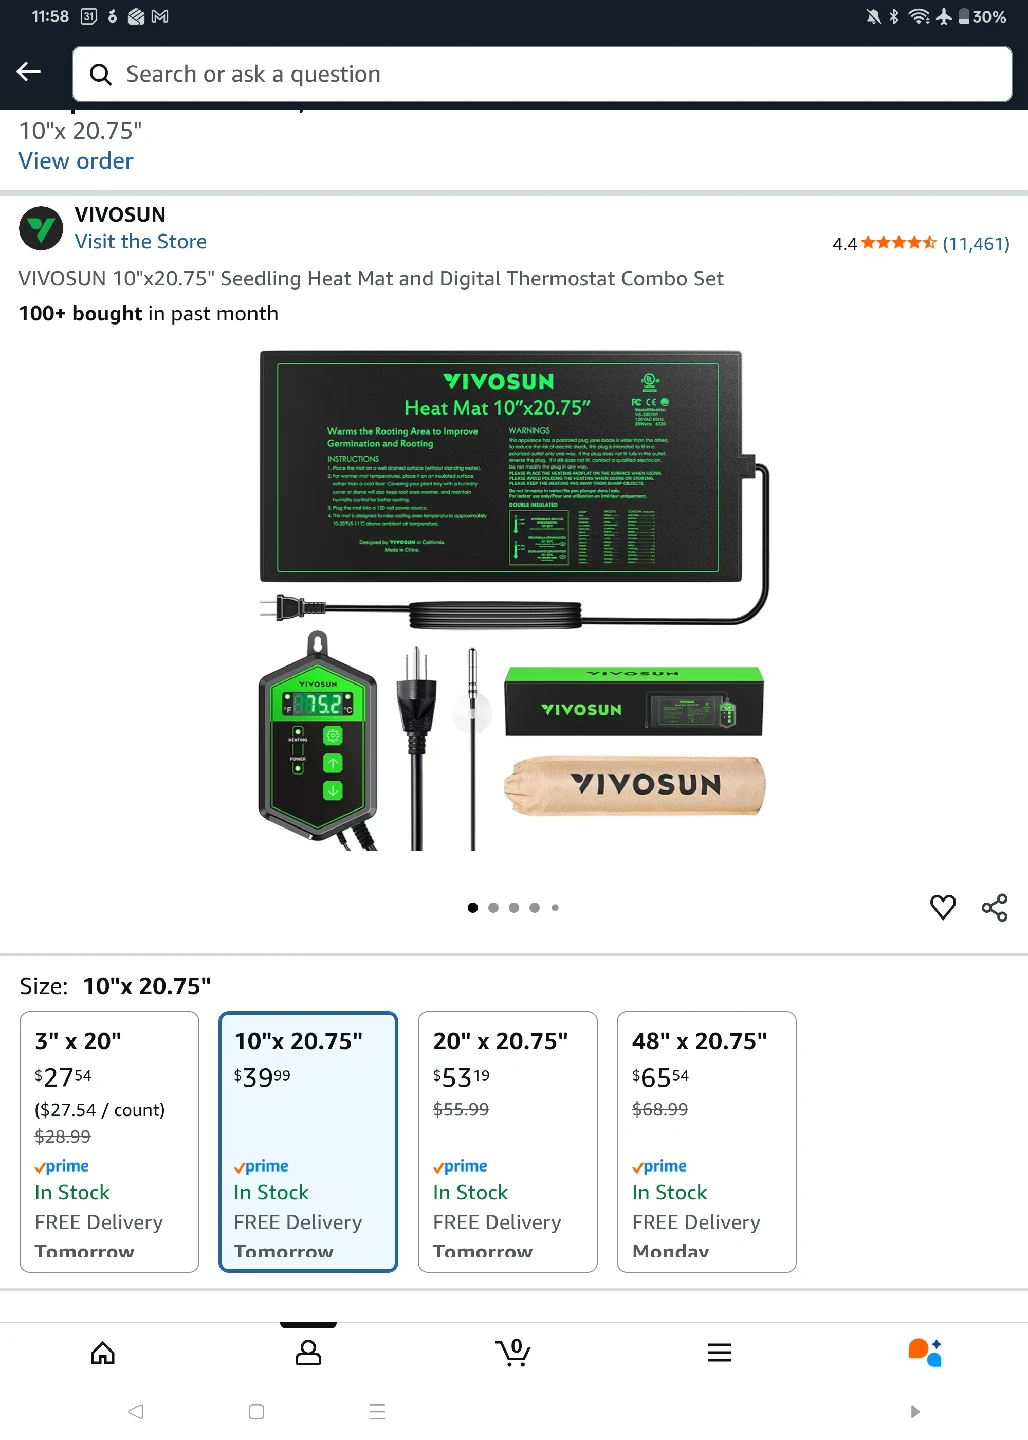1028x1440 pixels.
Task: Click the View order link
Action: click(x=76, y=161)
